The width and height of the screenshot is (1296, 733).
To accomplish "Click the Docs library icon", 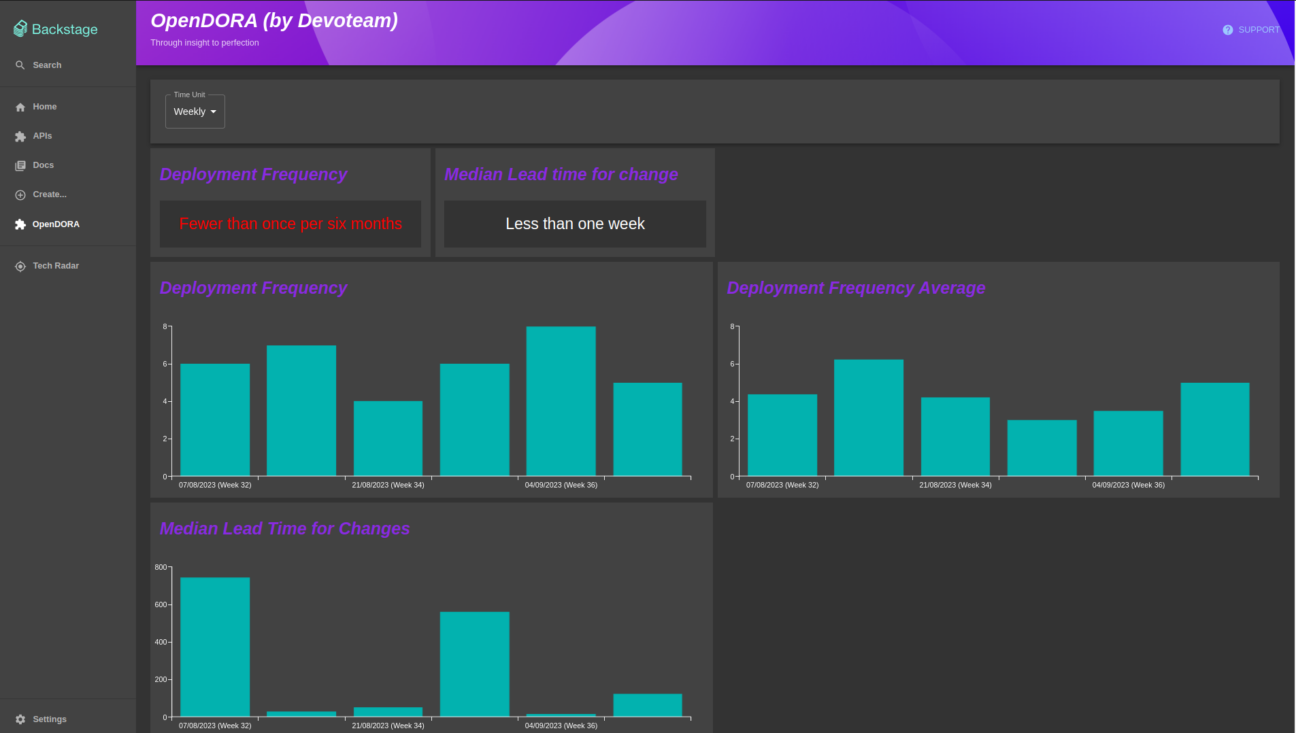I will tap(20, 165).
